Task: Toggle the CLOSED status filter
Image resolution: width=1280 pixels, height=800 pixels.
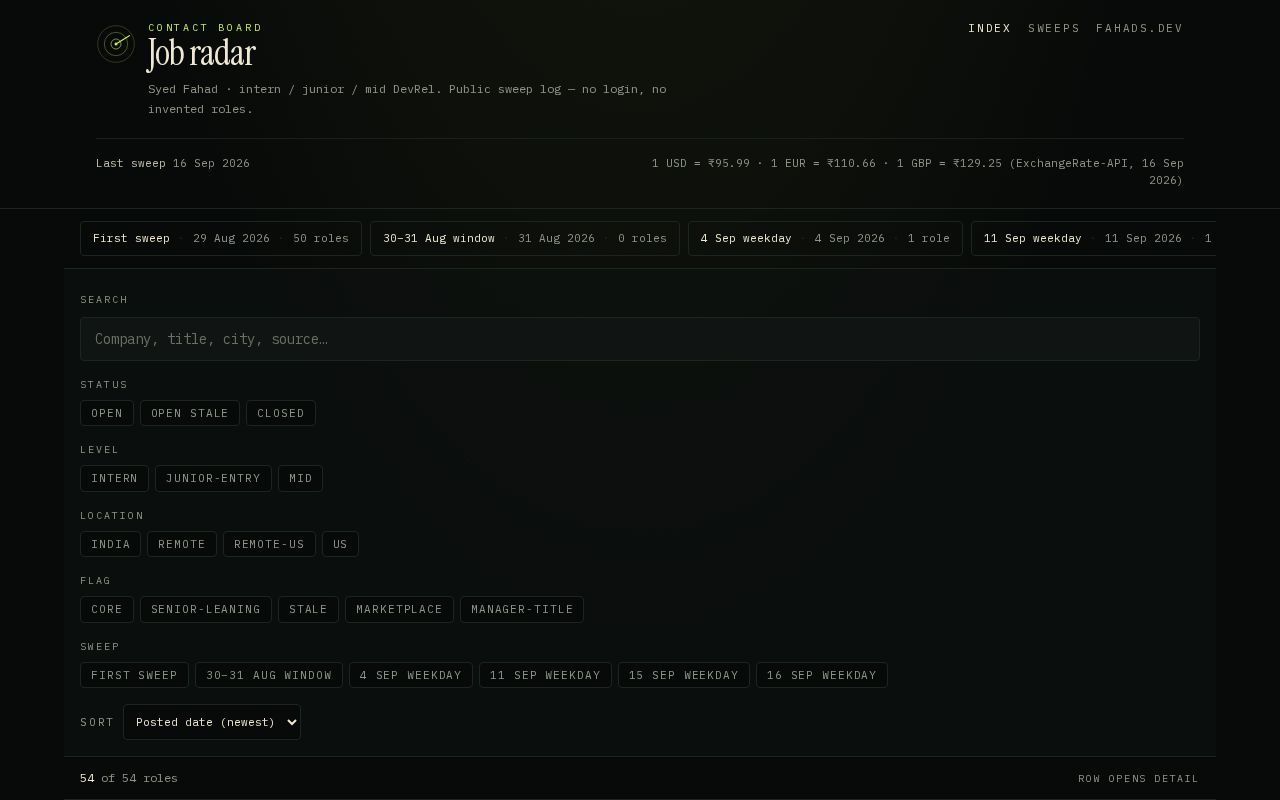Action: point(281,413)
